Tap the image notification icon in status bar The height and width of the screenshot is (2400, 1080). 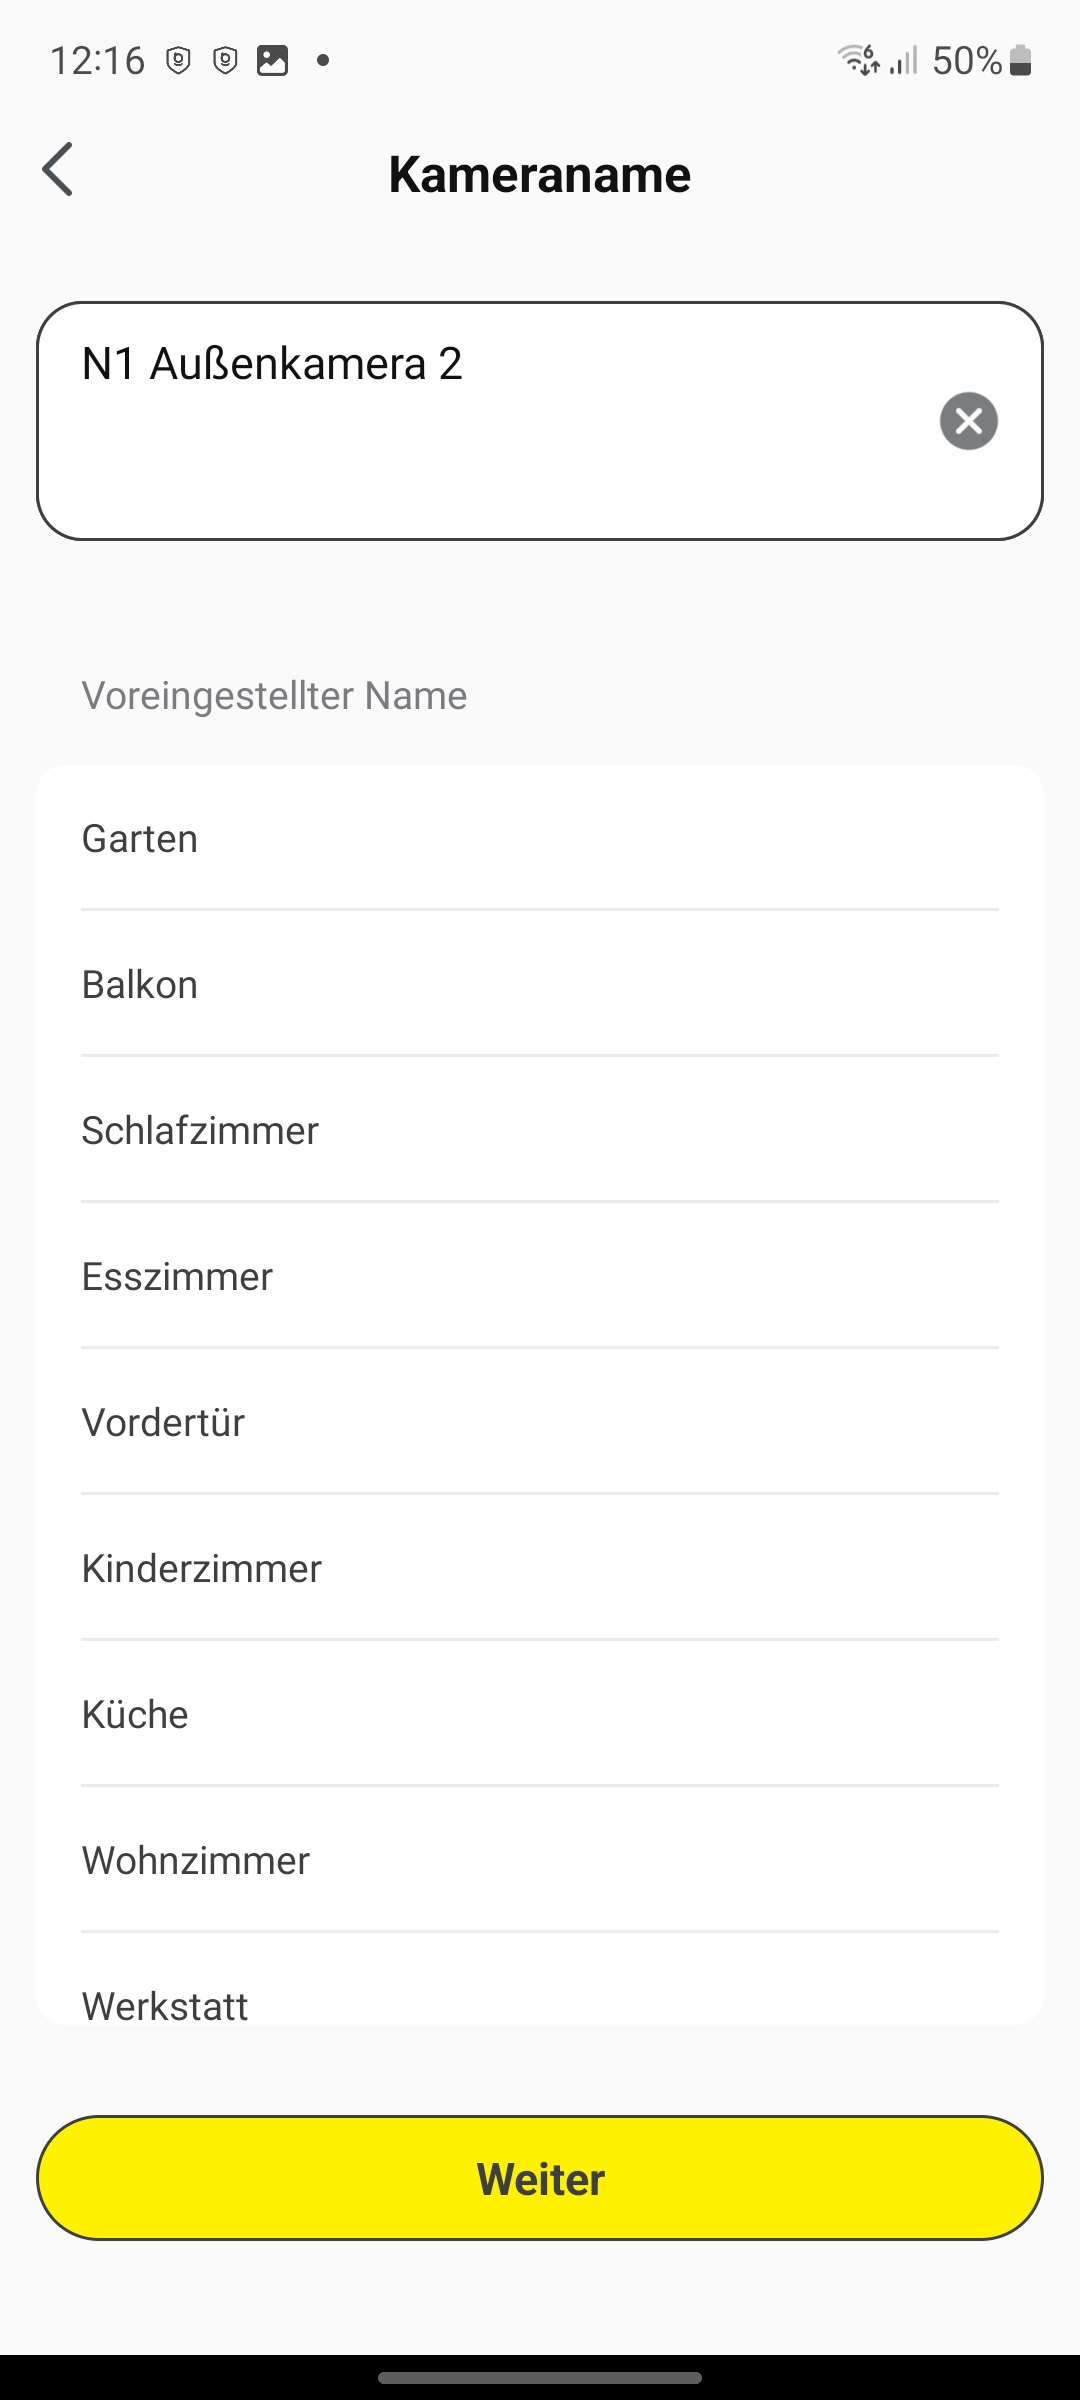click(x=273, y=61)
